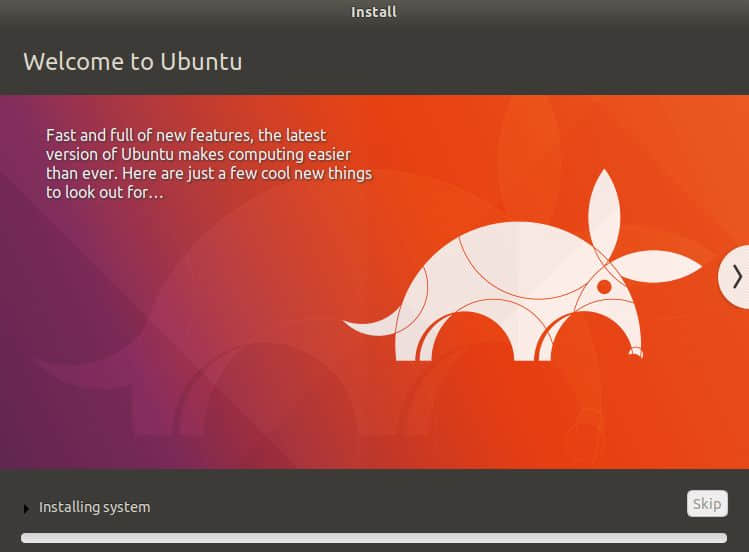749x552 pixels.
Task: Click the aardvark's orange eye
Action: point(604,287)
